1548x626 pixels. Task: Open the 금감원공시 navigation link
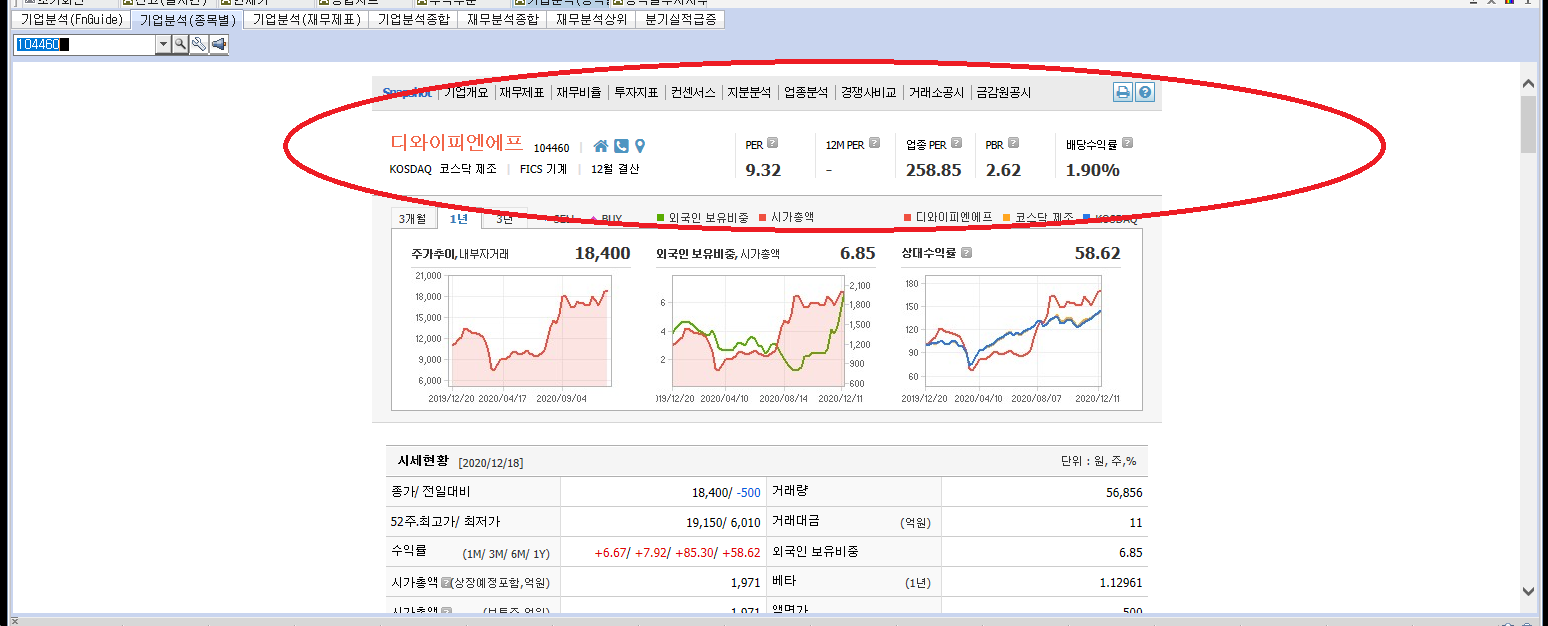(x=1003, y=92)
